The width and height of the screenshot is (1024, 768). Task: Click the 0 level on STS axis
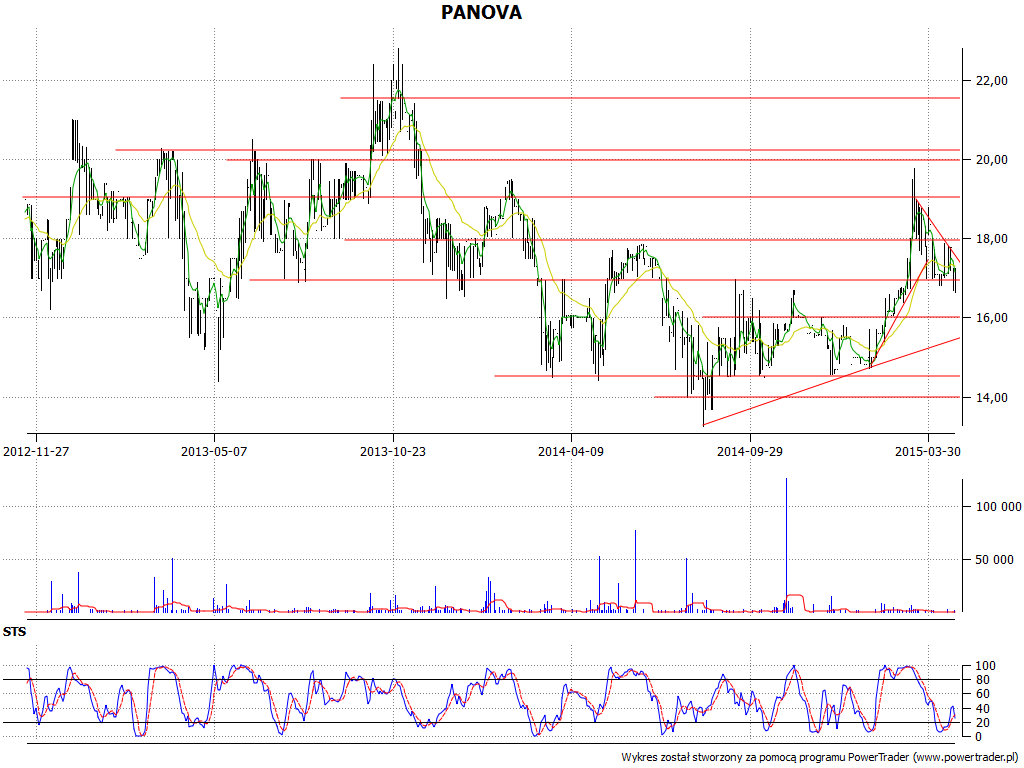click(978, 737)
